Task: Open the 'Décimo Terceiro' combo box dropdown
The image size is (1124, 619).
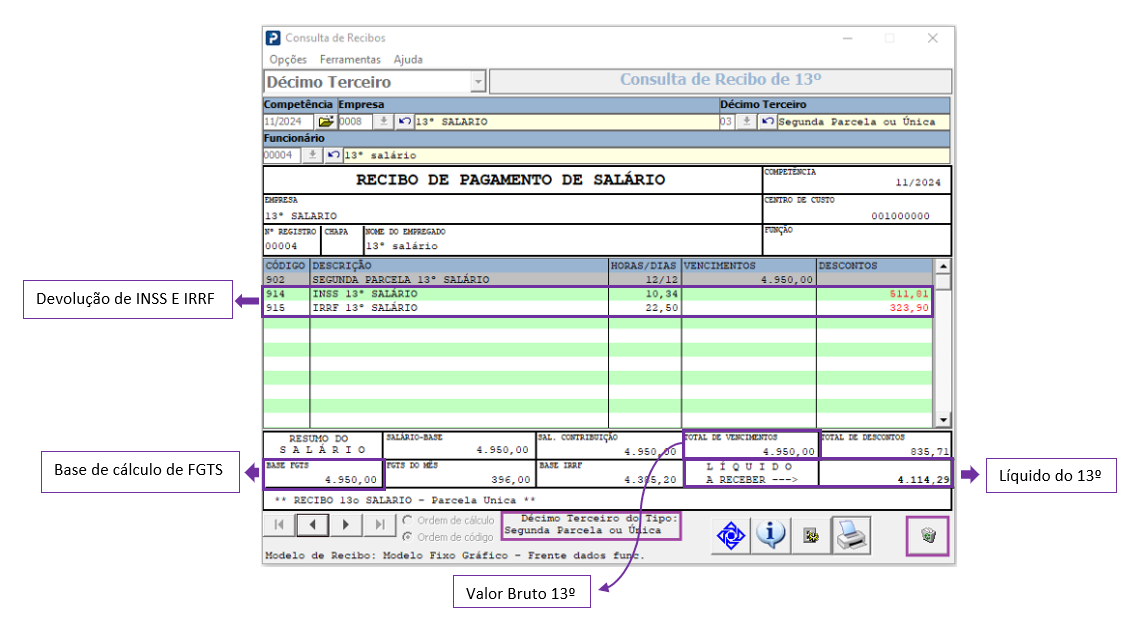Action: (x=478, y=82)
